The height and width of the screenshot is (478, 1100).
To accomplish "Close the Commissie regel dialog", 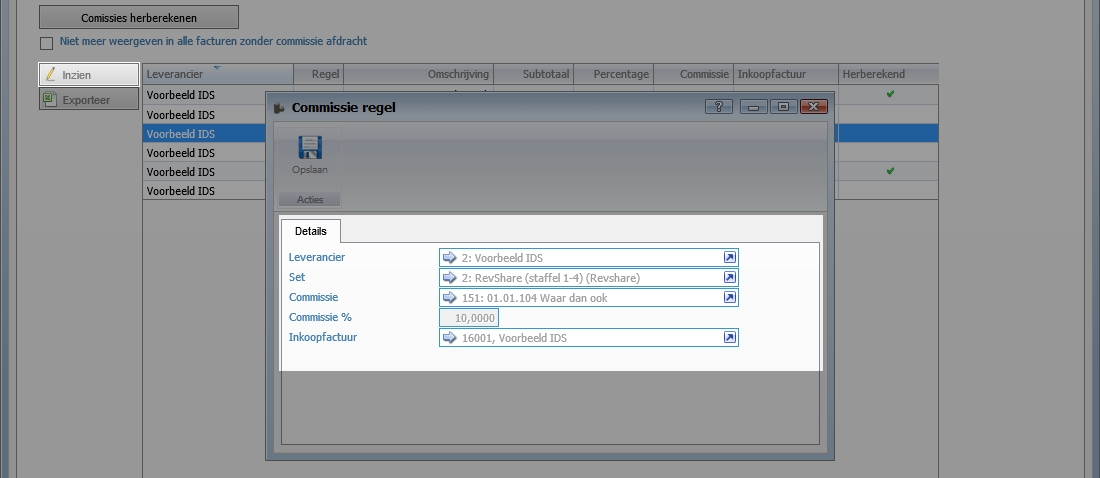I will coord(814,107).
